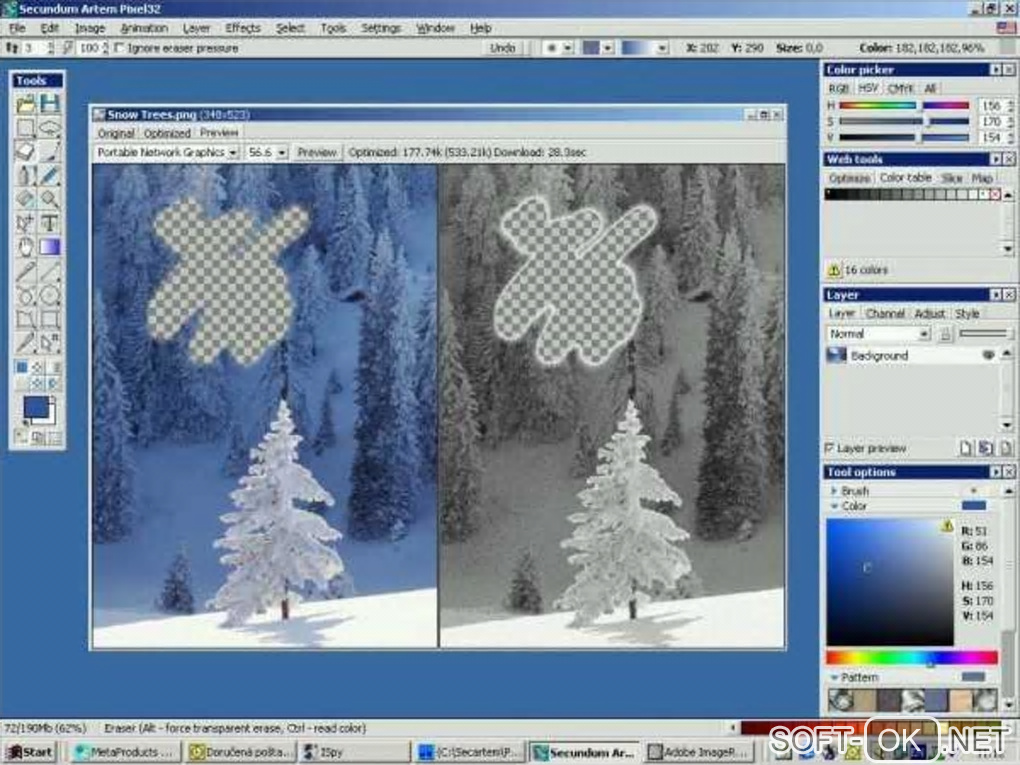Open the Effects menu
The height and width of the screenshot is (765, 1020).
tap(243, 28)
